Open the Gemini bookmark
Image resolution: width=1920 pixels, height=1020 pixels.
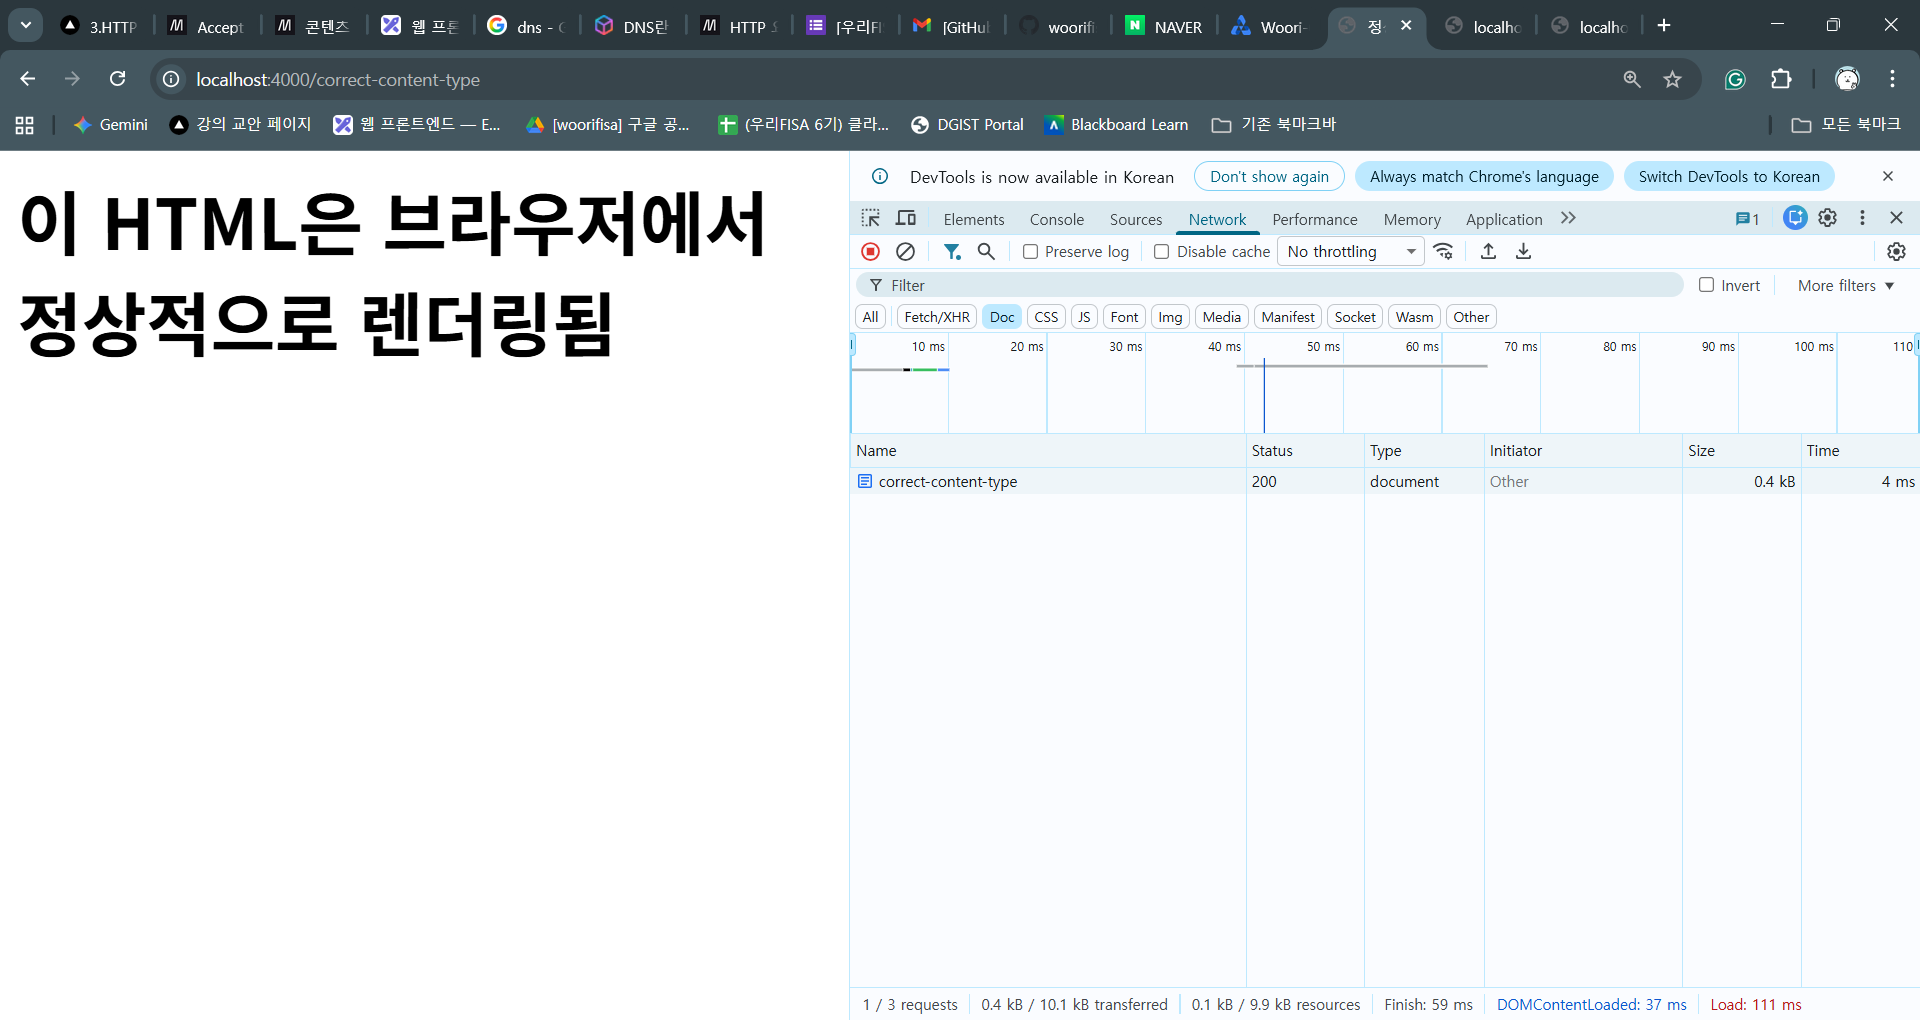(x=111, y=125)
